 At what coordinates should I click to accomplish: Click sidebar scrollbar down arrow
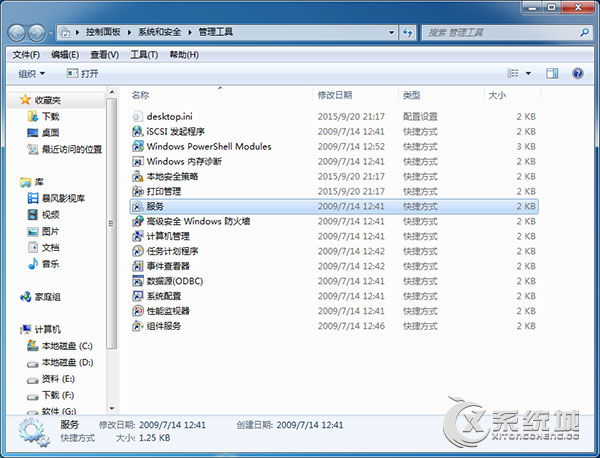(x=112, y=409)
